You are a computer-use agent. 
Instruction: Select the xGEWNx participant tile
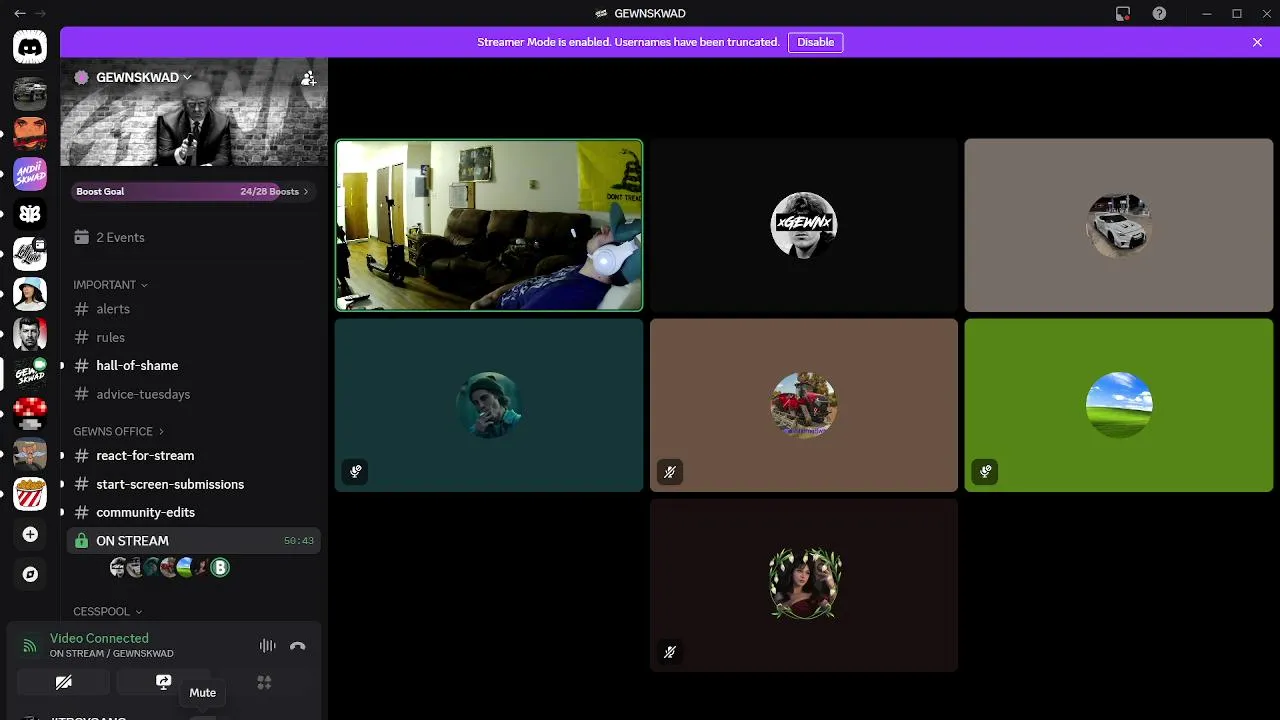pos(804,225)
